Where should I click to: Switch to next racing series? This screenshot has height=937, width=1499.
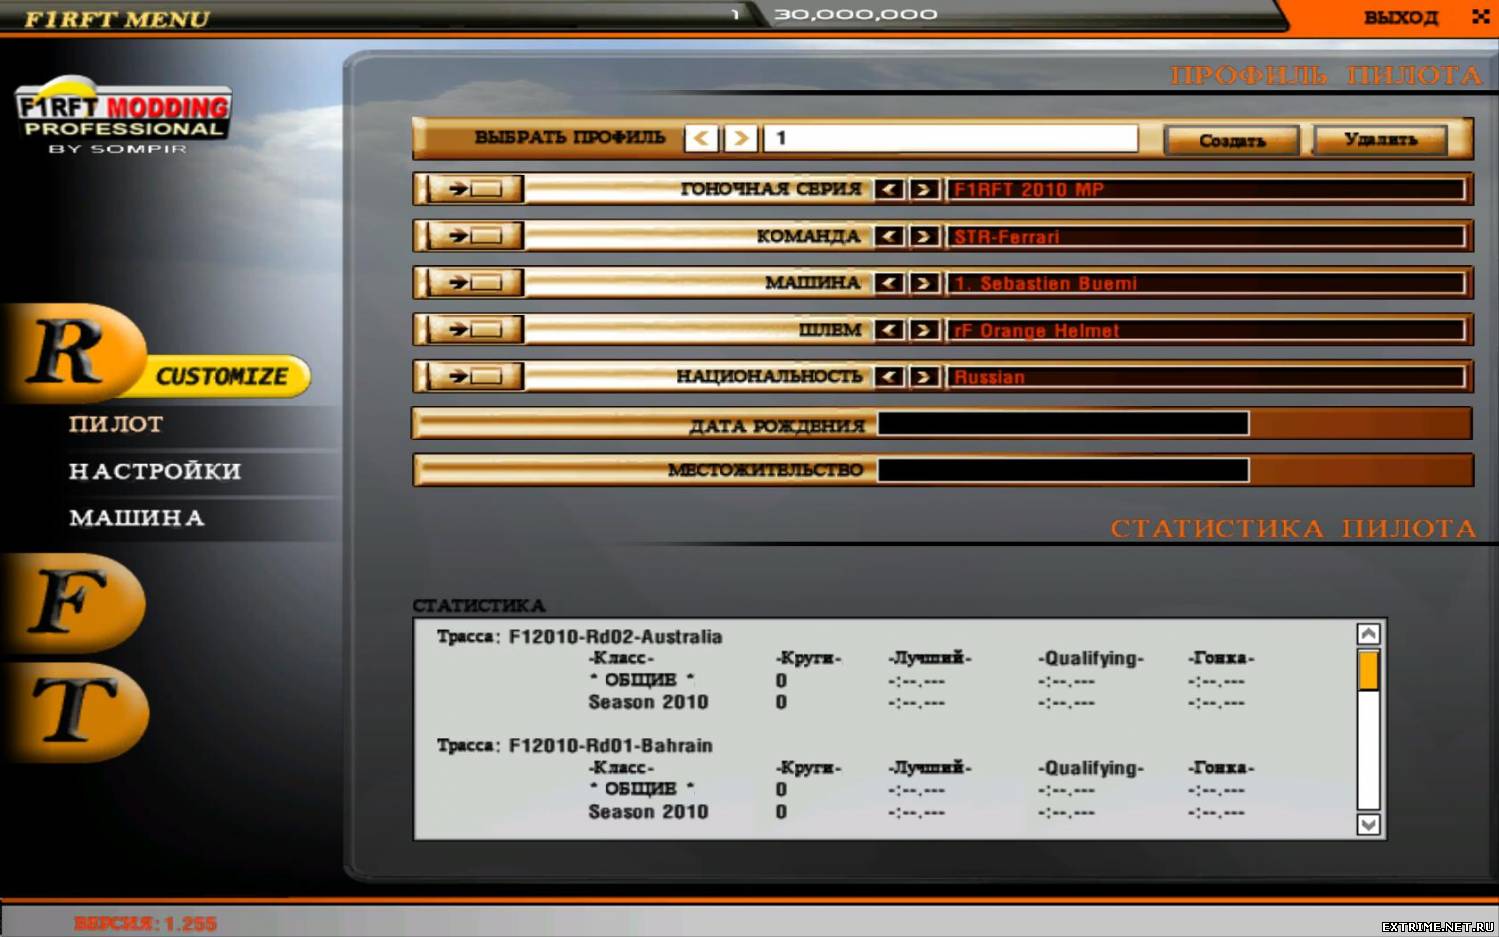(924, 189)
